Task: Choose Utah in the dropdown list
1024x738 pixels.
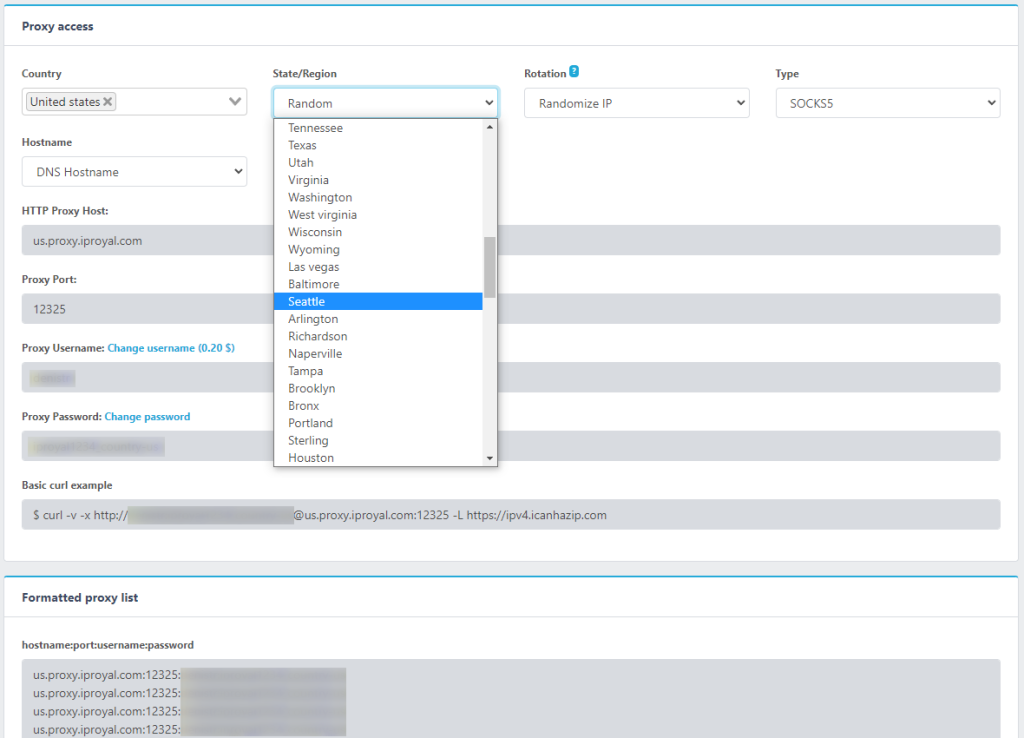Action: click(x=378, y=163)
